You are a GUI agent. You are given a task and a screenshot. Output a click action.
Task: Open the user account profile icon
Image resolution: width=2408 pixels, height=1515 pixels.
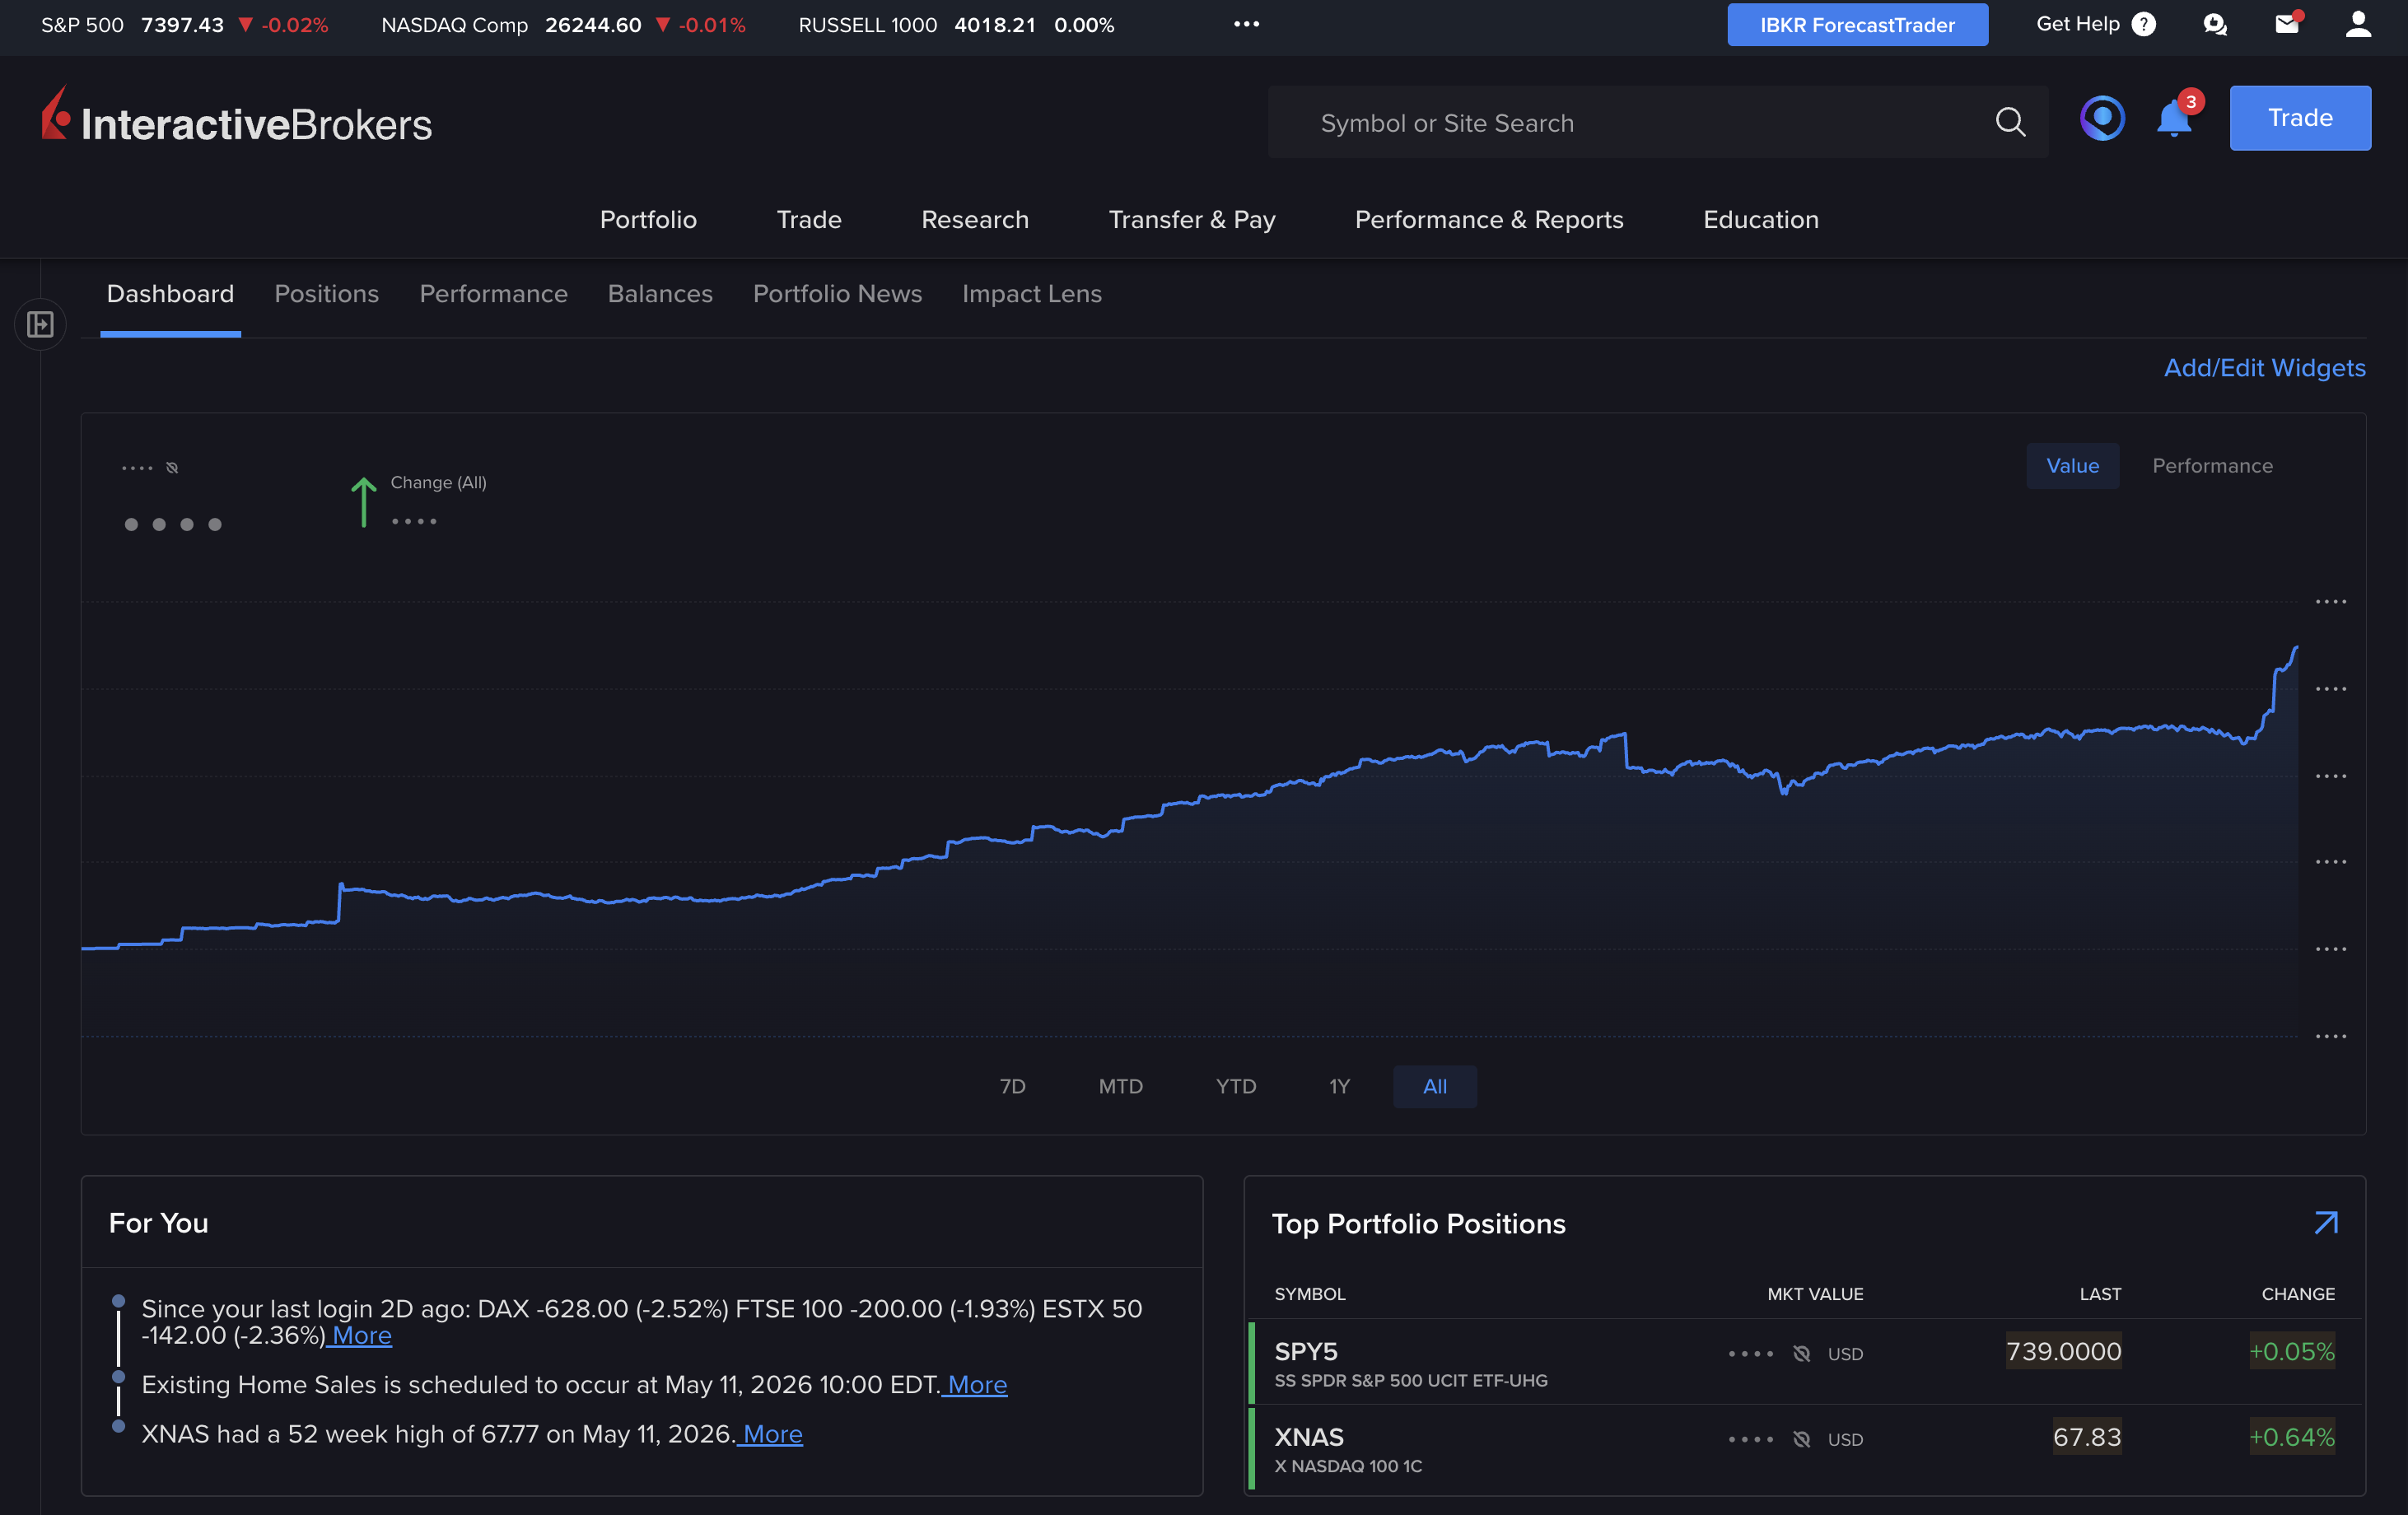pos(2358,24)
